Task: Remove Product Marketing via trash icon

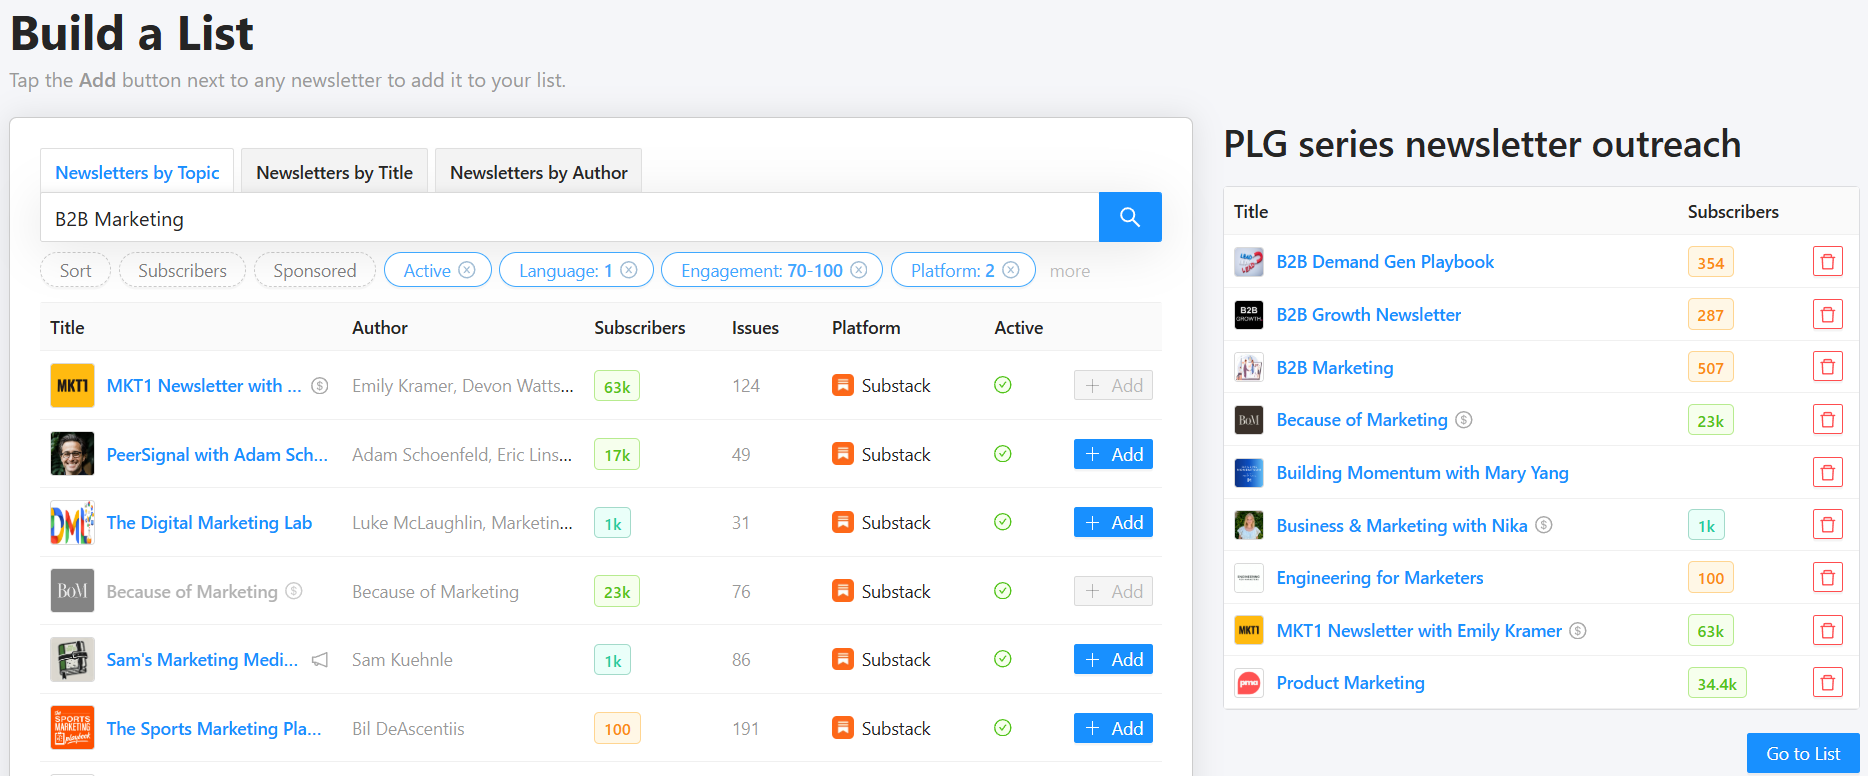Action: 1828,683
